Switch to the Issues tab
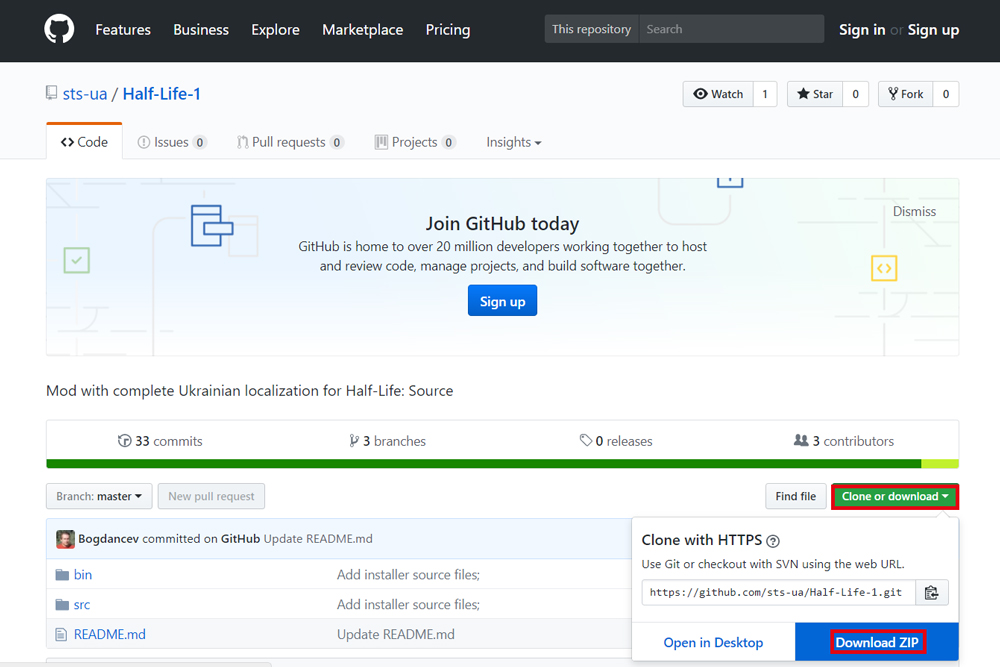Image resolution: width=1000 pixels, height=667 pixels. pyautogui.click(x=172, y=142)
